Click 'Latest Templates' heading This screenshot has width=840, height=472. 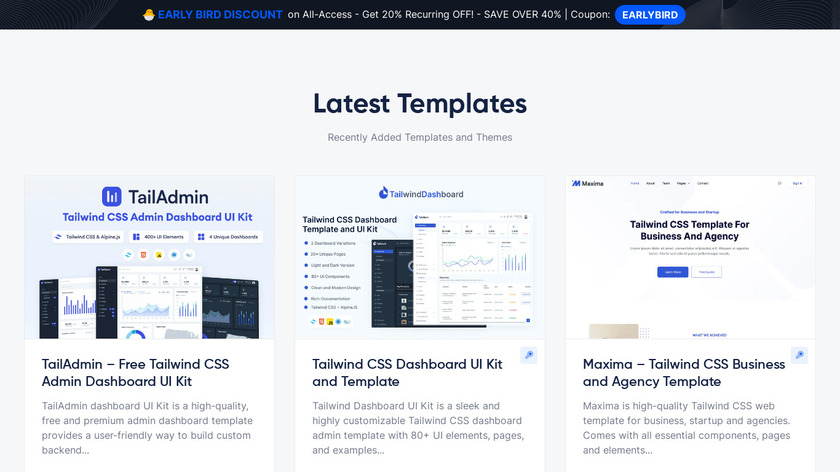(x=420, y=104)
